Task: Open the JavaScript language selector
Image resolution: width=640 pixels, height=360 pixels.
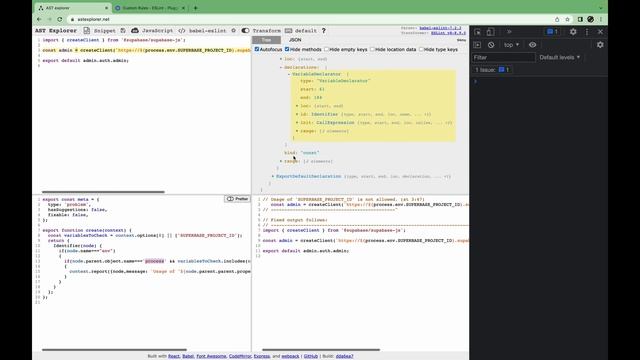Action: [x=152, y=31]
